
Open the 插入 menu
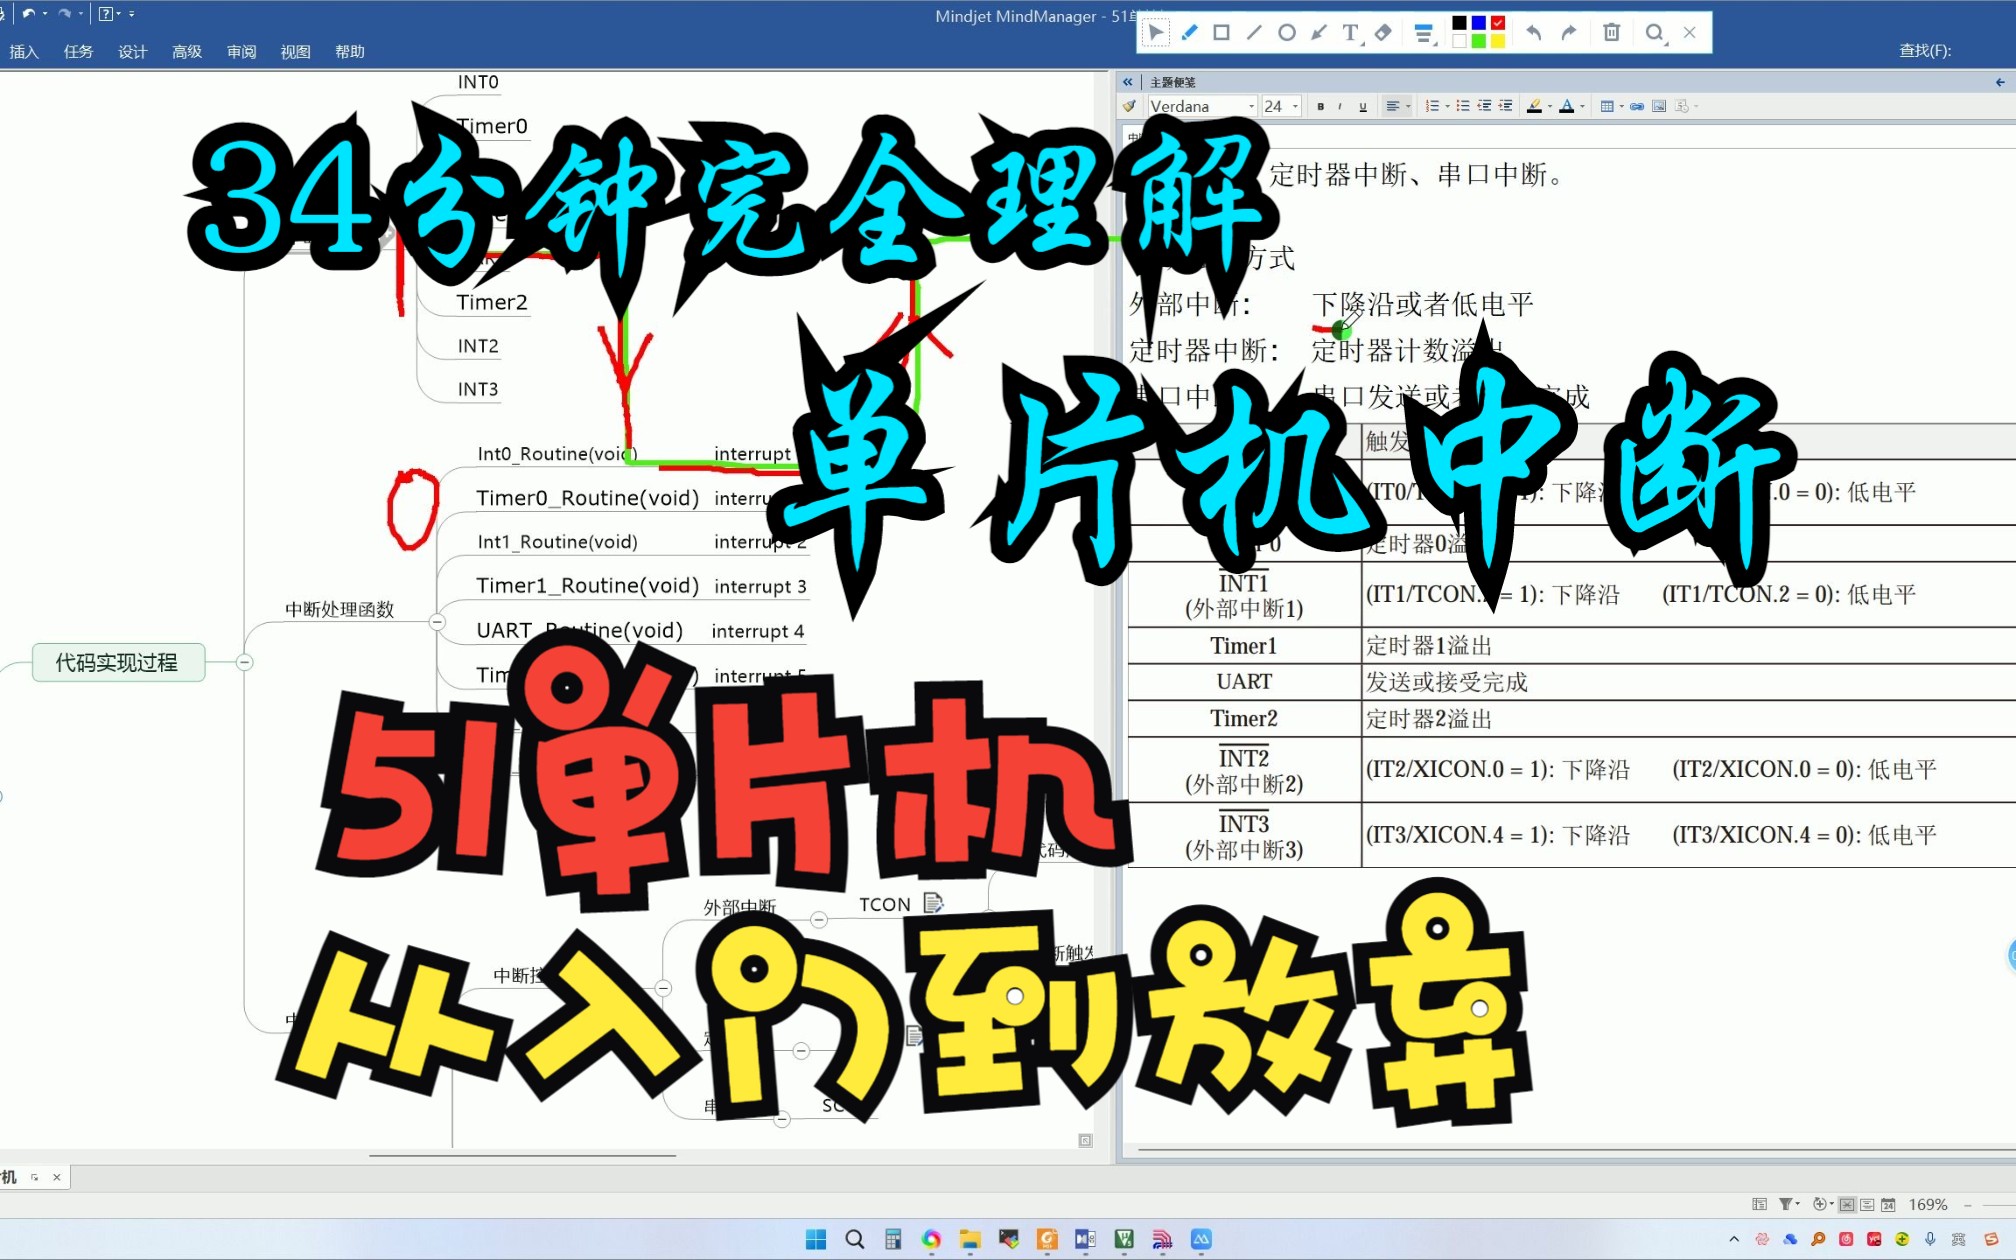pos(24,51)
